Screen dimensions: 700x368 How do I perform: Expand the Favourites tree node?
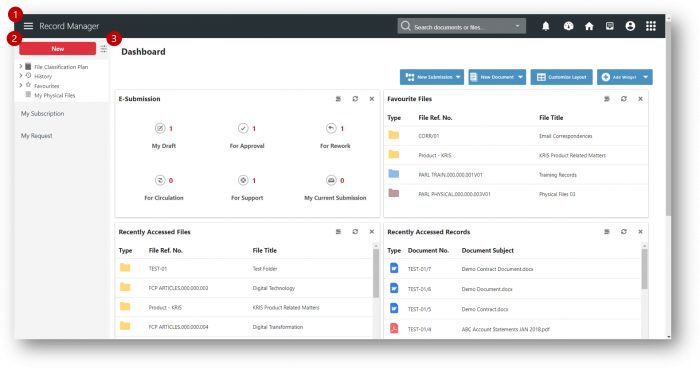(x=21, y=85)
